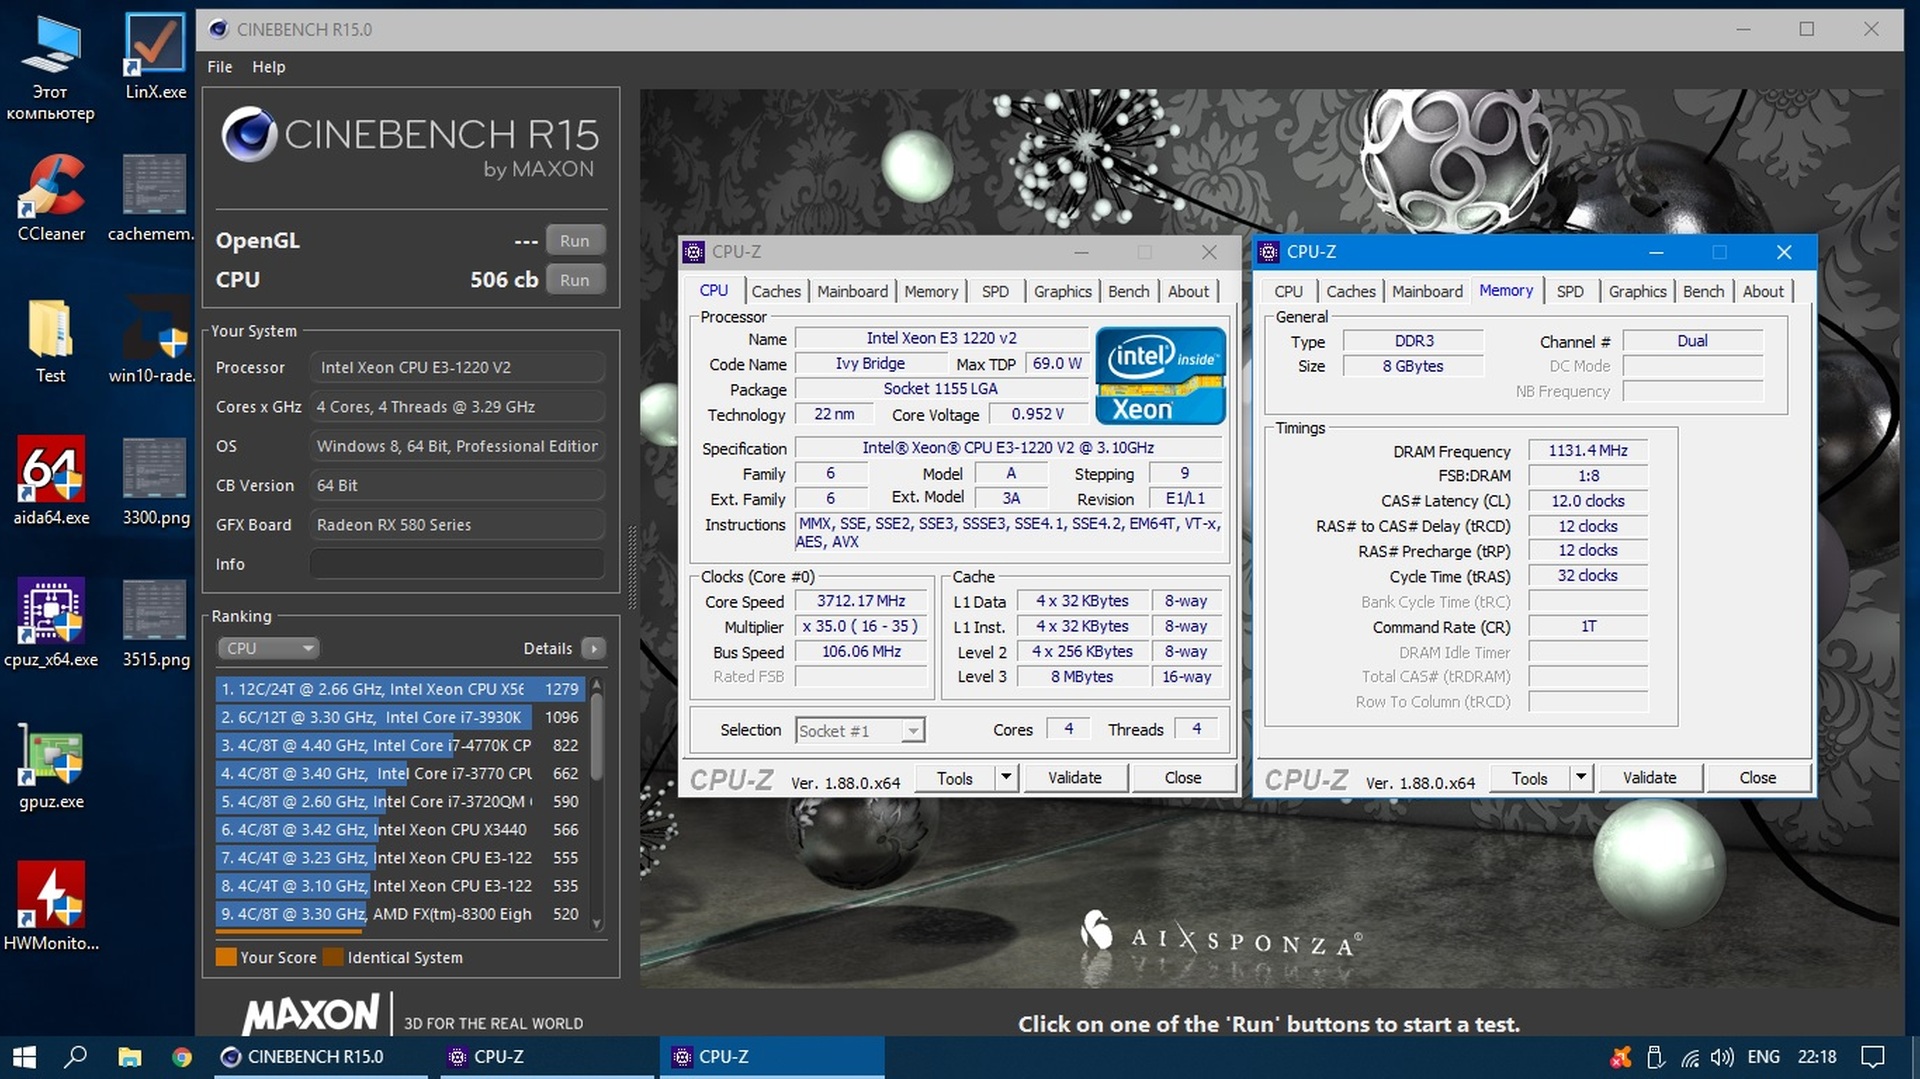
Task: Click the 22:18 taskbar clock
Action: pos(1817,1057)
